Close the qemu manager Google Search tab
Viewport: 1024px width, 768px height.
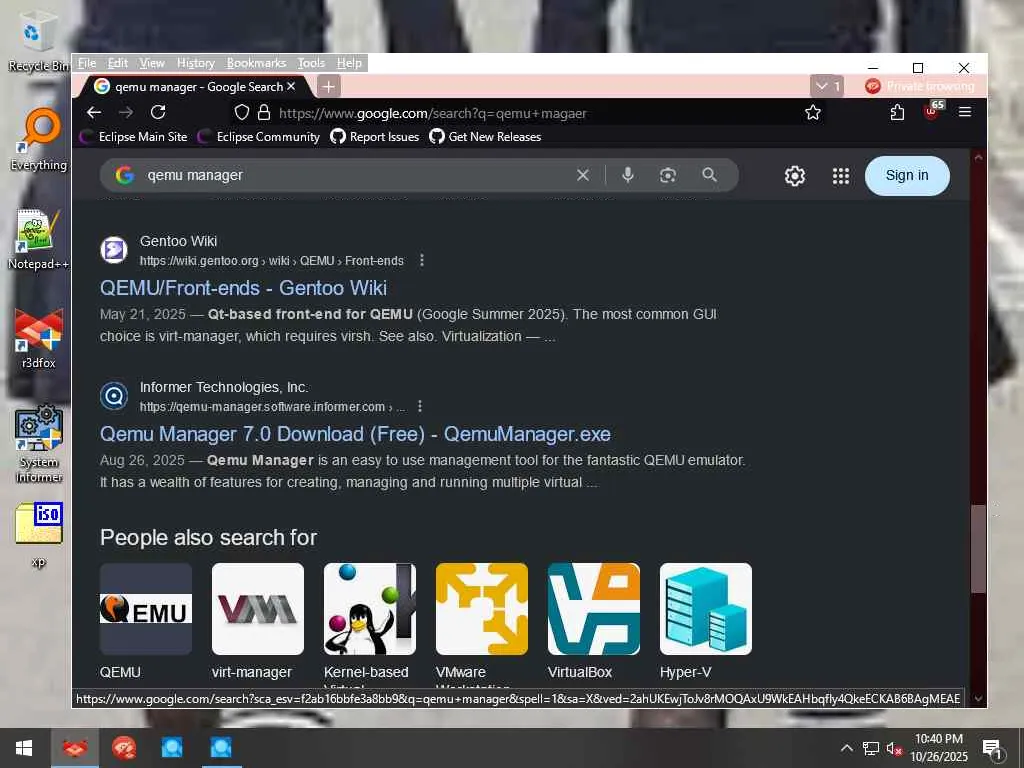point(291,86)
